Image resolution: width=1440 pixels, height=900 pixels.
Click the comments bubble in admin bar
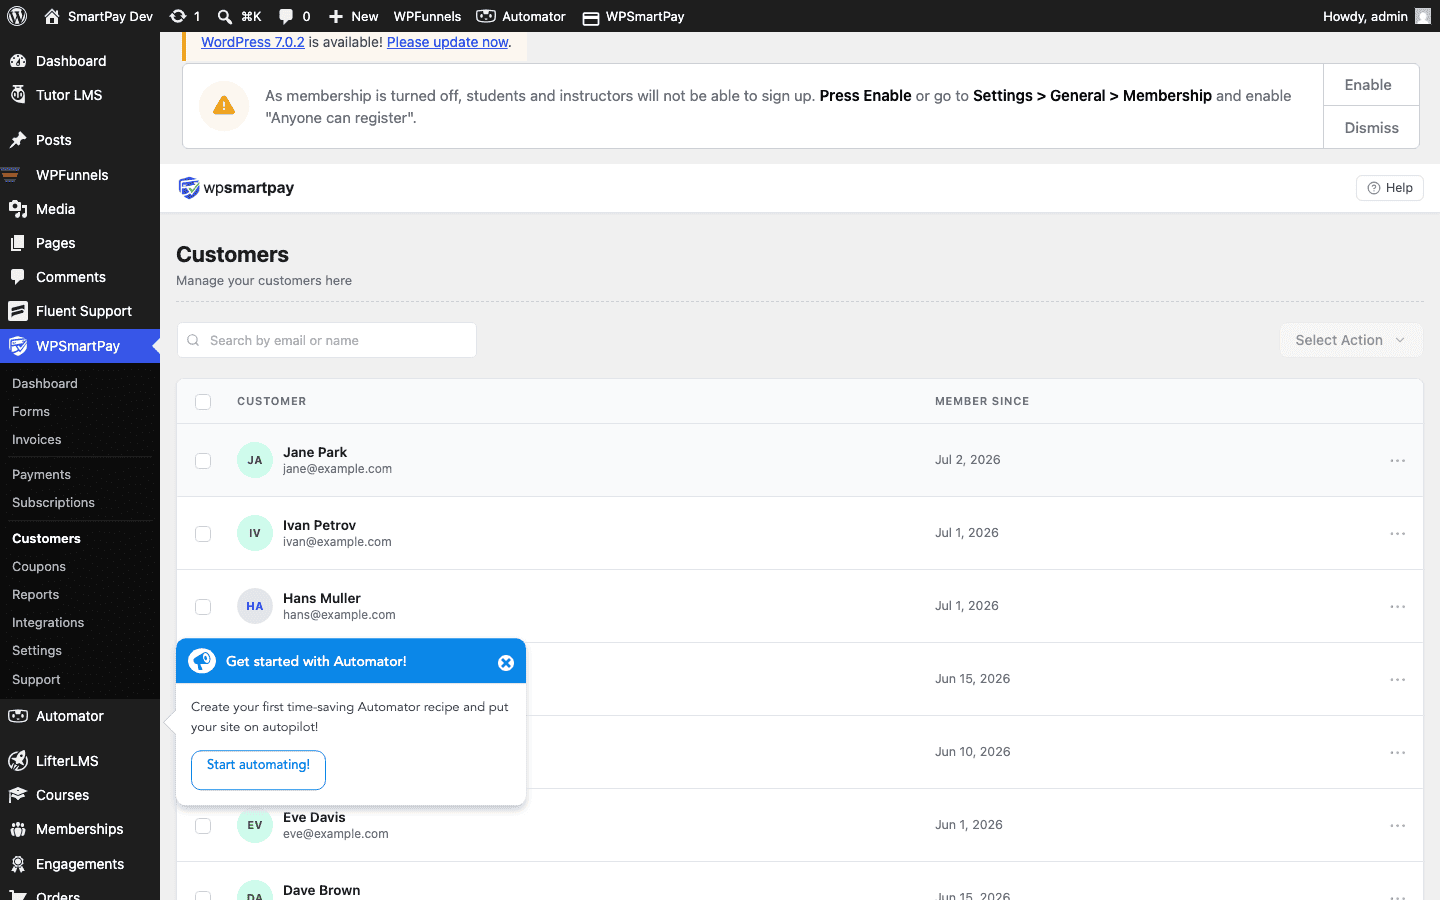coord(286,16)
